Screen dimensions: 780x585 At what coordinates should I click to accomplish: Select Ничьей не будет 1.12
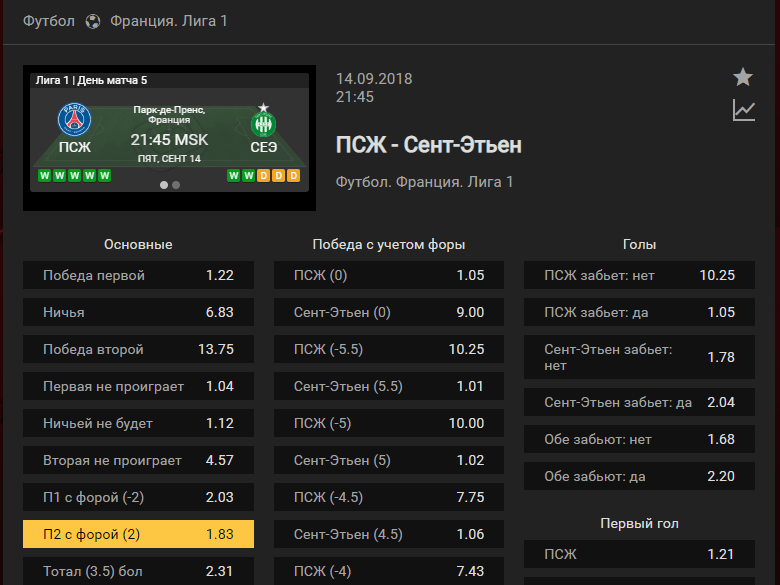pos(138,423)
